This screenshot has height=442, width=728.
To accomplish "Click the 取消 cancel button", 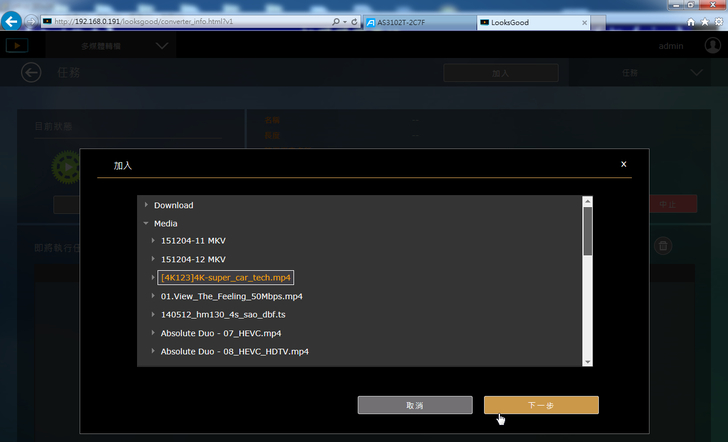I will click(415, 405).
